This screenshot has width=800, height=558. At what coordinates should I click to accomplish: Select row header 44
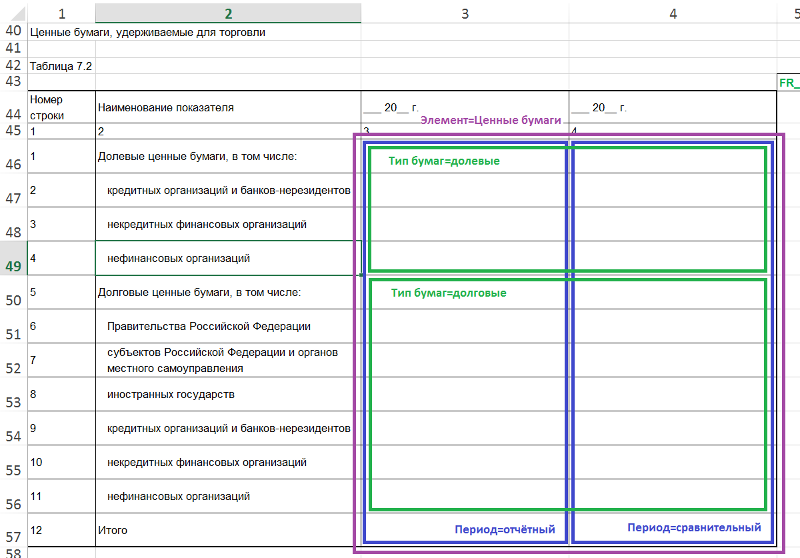click(13, 107)
